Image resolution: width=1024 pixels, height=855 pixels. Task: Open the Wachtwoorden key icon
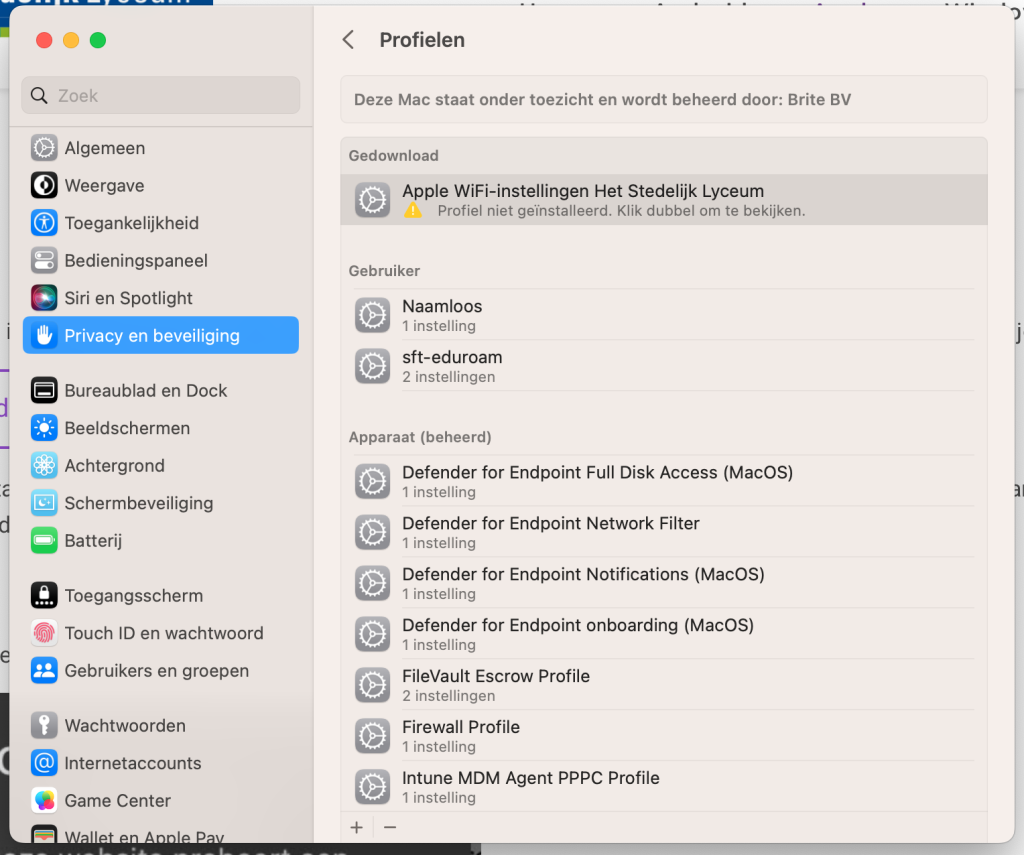(44, 726)
